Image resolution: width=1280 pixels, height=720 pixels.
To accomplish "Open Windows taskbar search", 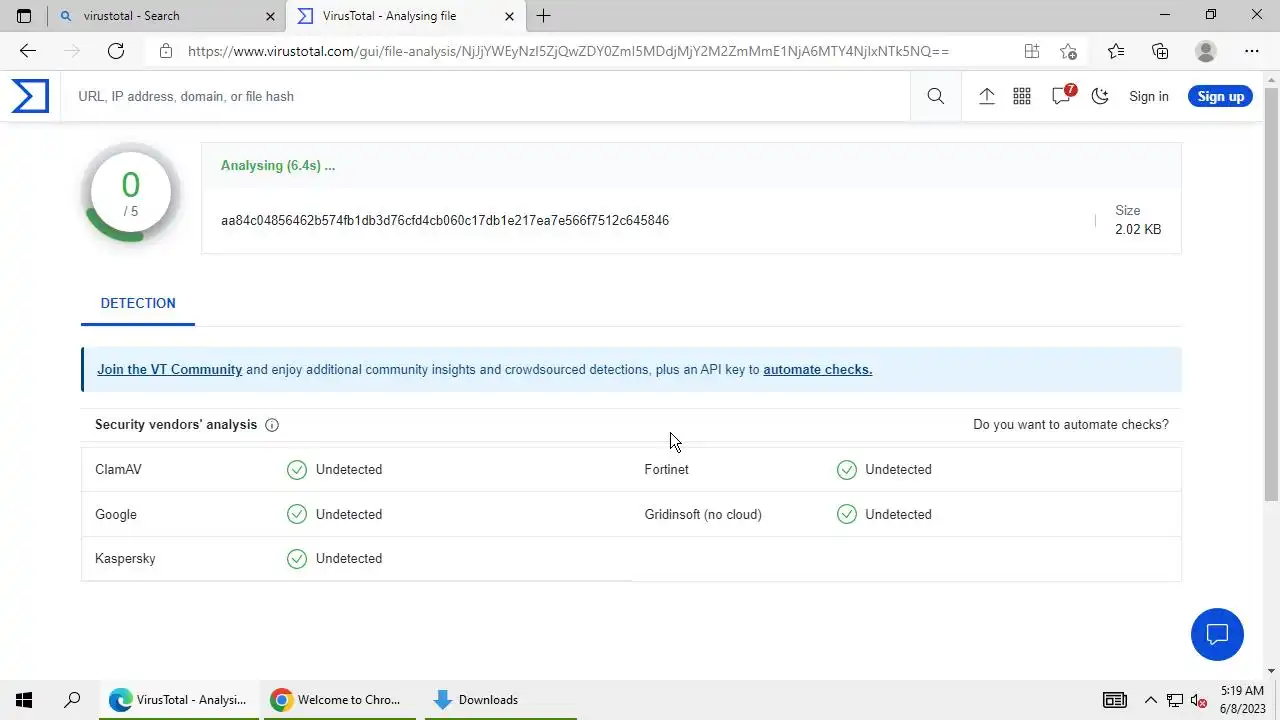I will 72,700.
